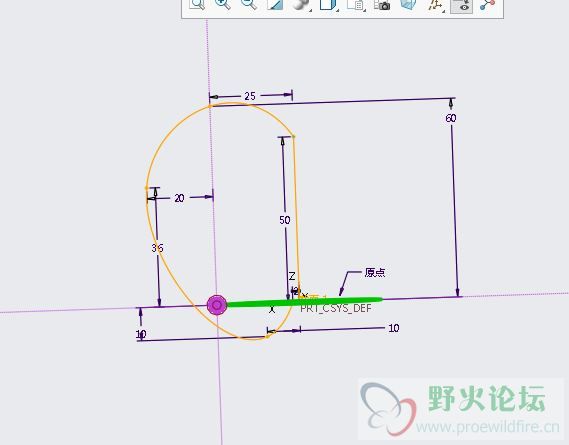Select the 36 dimension value

click(157, 248)
